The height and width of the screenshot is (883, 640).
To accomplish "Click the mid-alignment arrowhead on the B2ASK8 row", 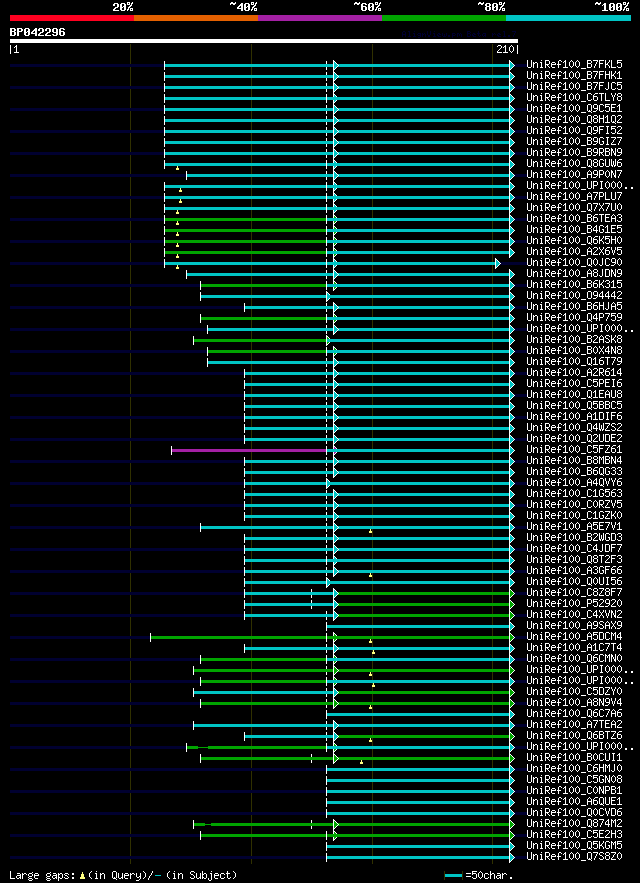I will click(x=329, y=340).
